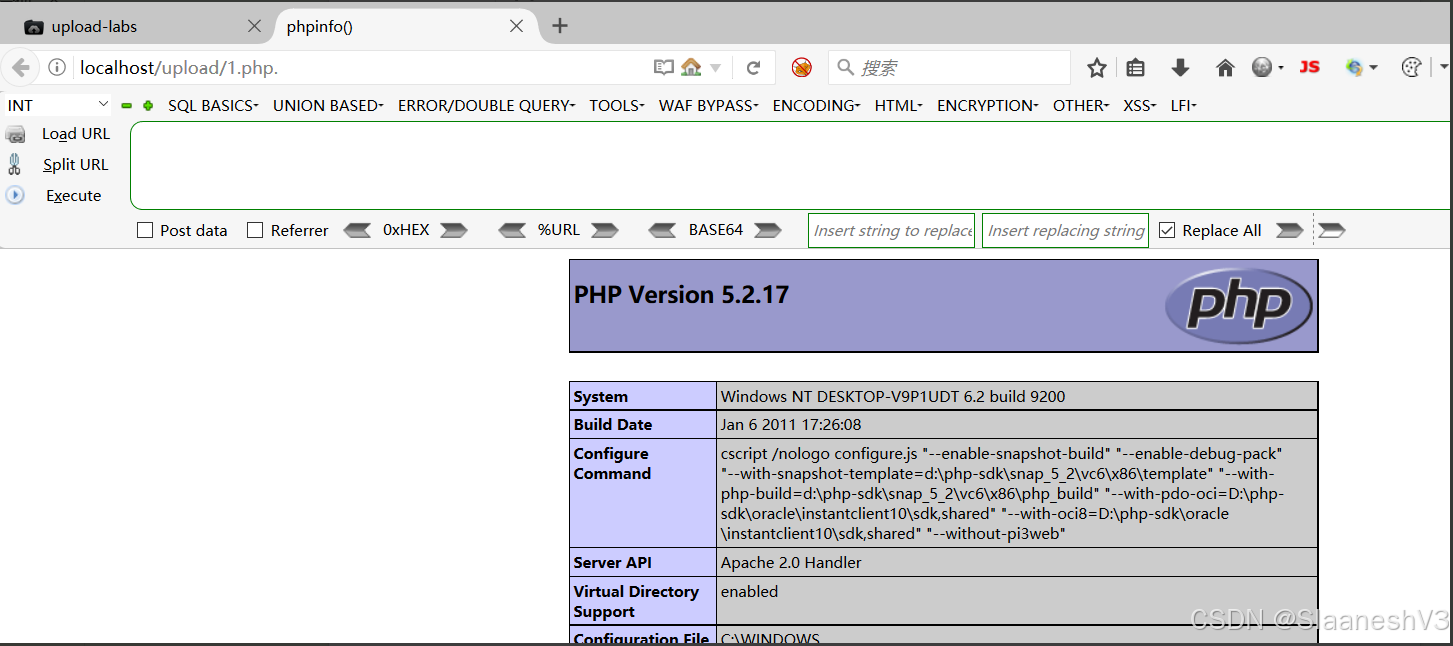Click inside the HackBar URL text area
The height and width of the screenshot is (646, 1453).
[790, 166]
